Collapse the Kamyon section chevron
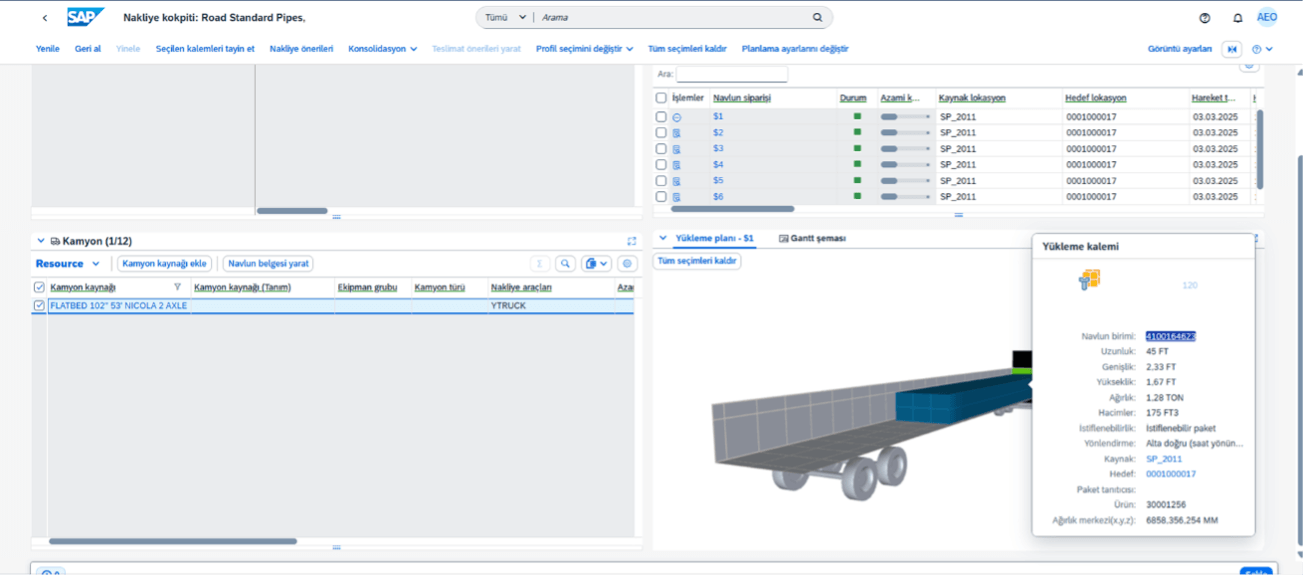 pyautogui.click(x=41, y=241)
